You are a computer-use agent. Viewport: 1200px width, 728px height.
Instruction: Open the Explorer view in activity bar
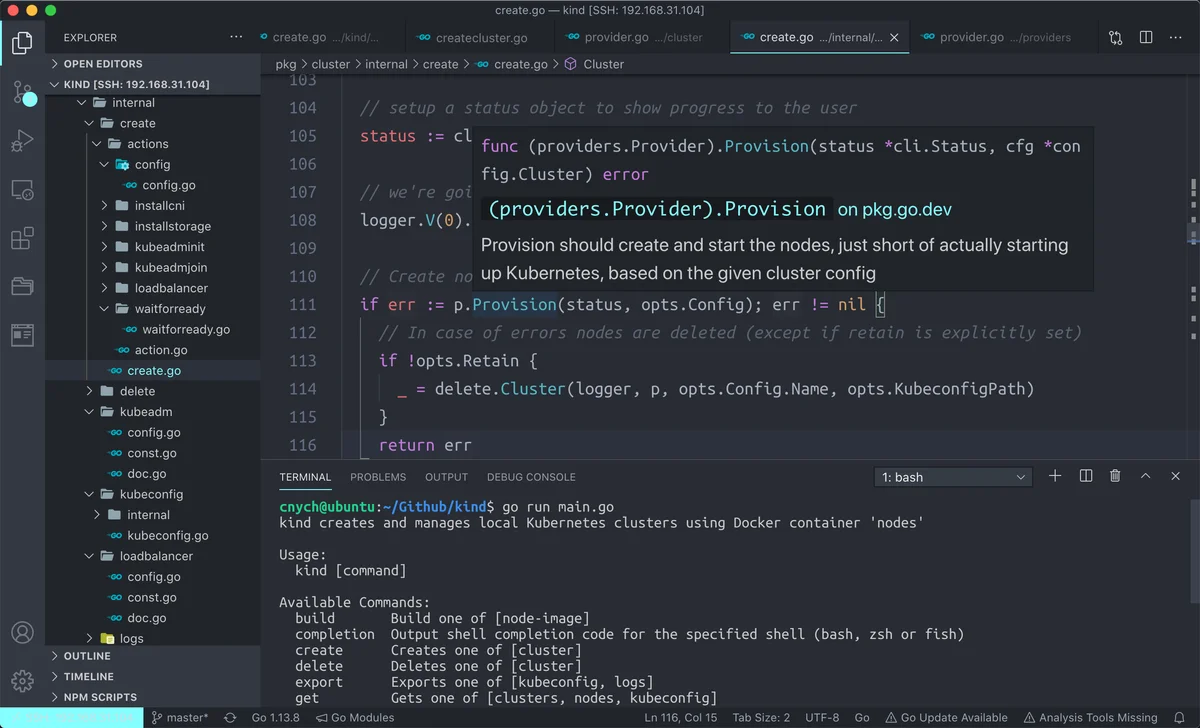click(22, 42)
